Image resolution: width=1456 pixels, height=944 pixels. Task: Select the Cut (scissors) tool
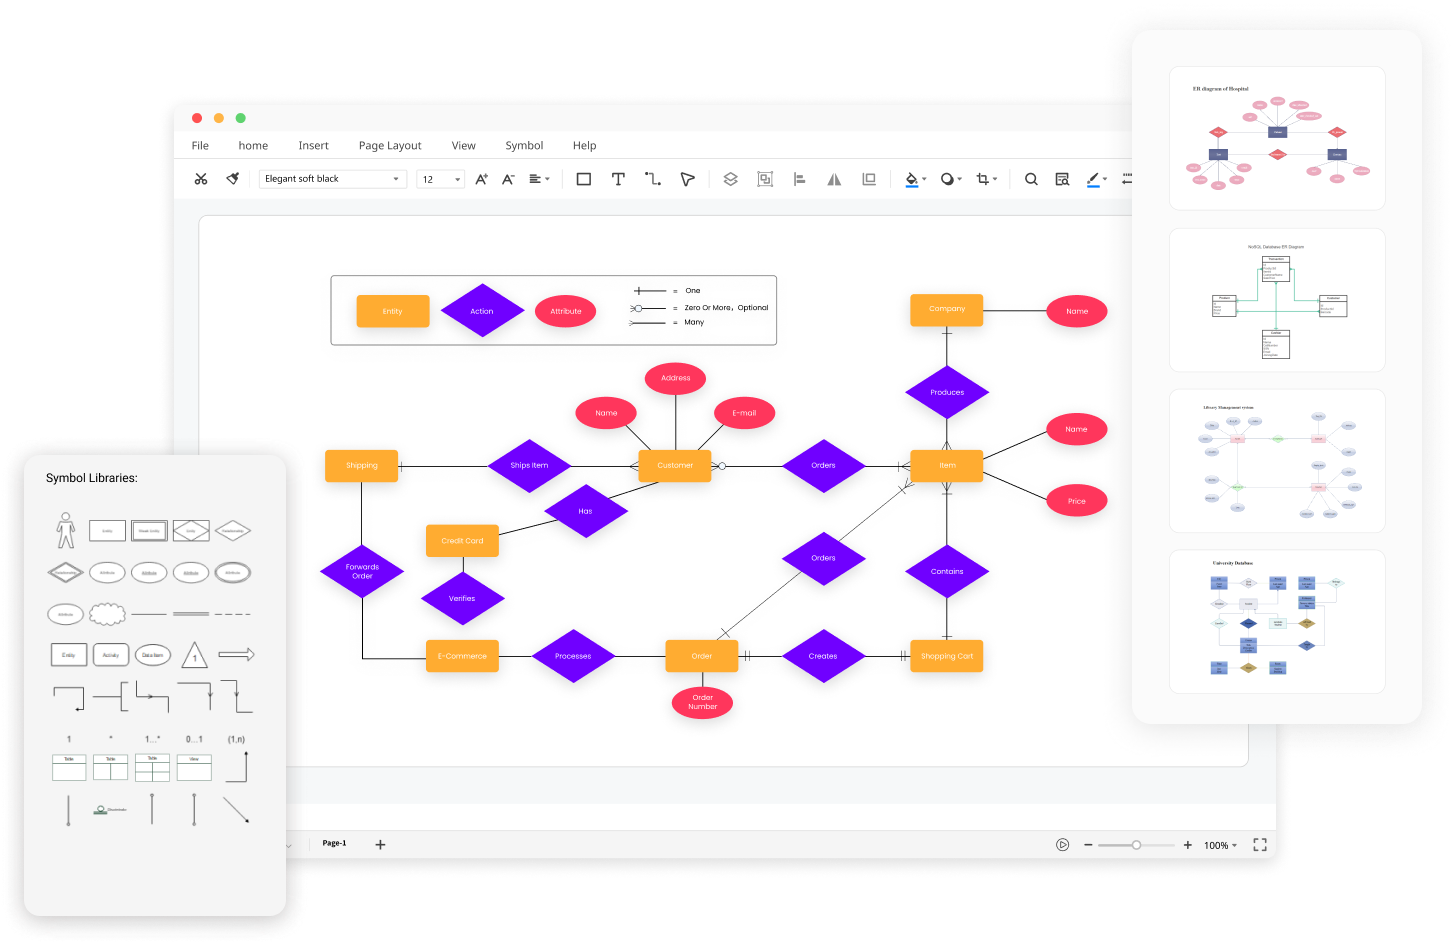[201, 178]
